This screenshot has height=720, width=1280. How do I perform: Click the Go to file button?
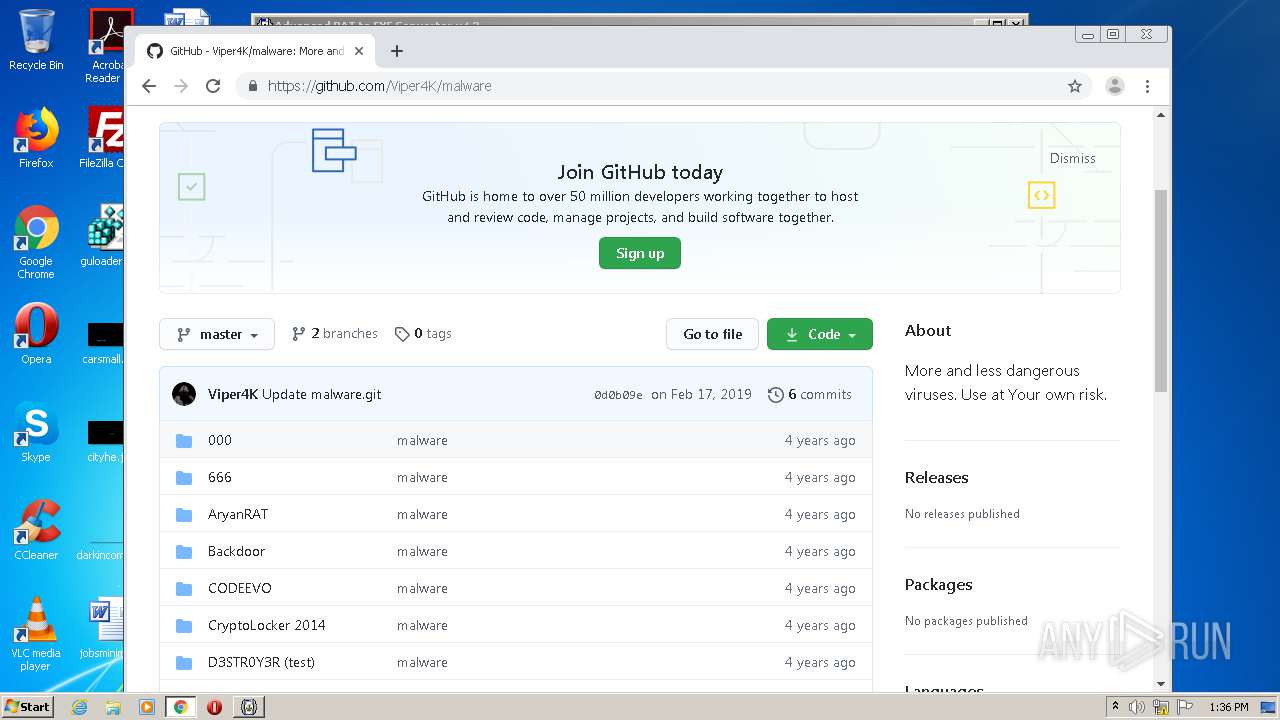click(x=712, y=334)
